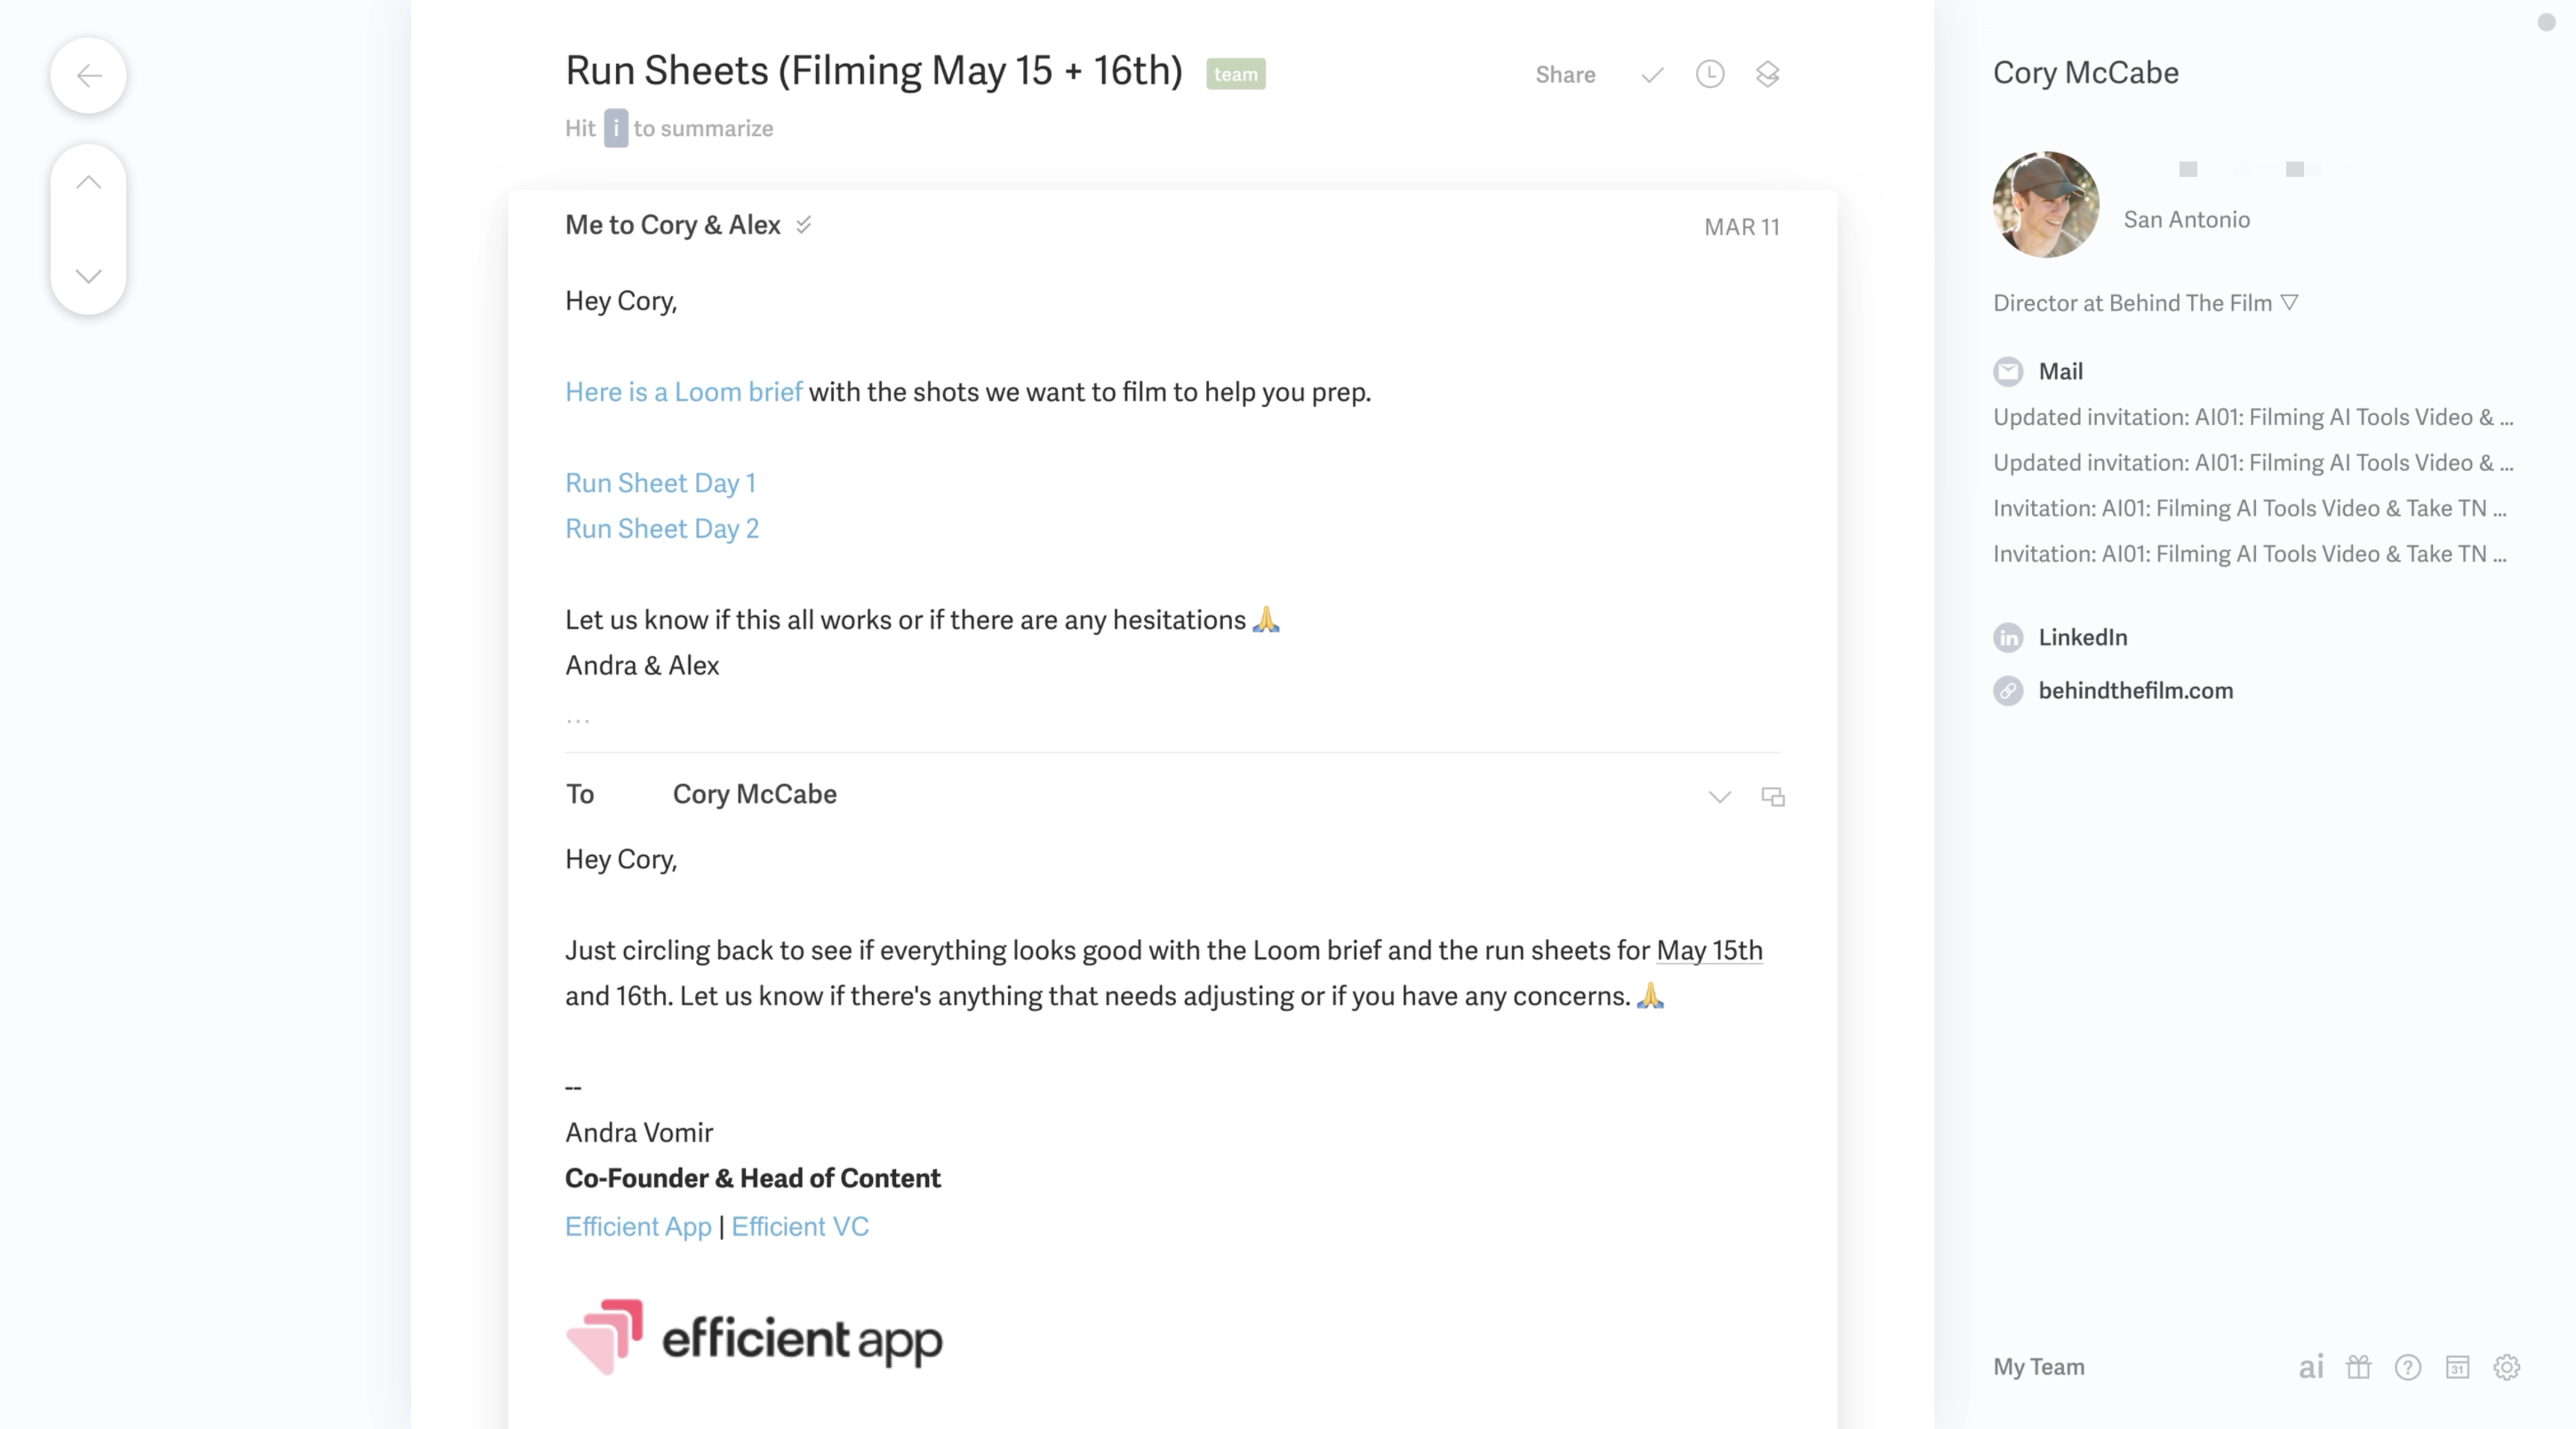The image size is (2576, 1429).
Task: Expand the collapsed quoted text ellipsis
Action: pyautogui.click(x=578, y=719)
